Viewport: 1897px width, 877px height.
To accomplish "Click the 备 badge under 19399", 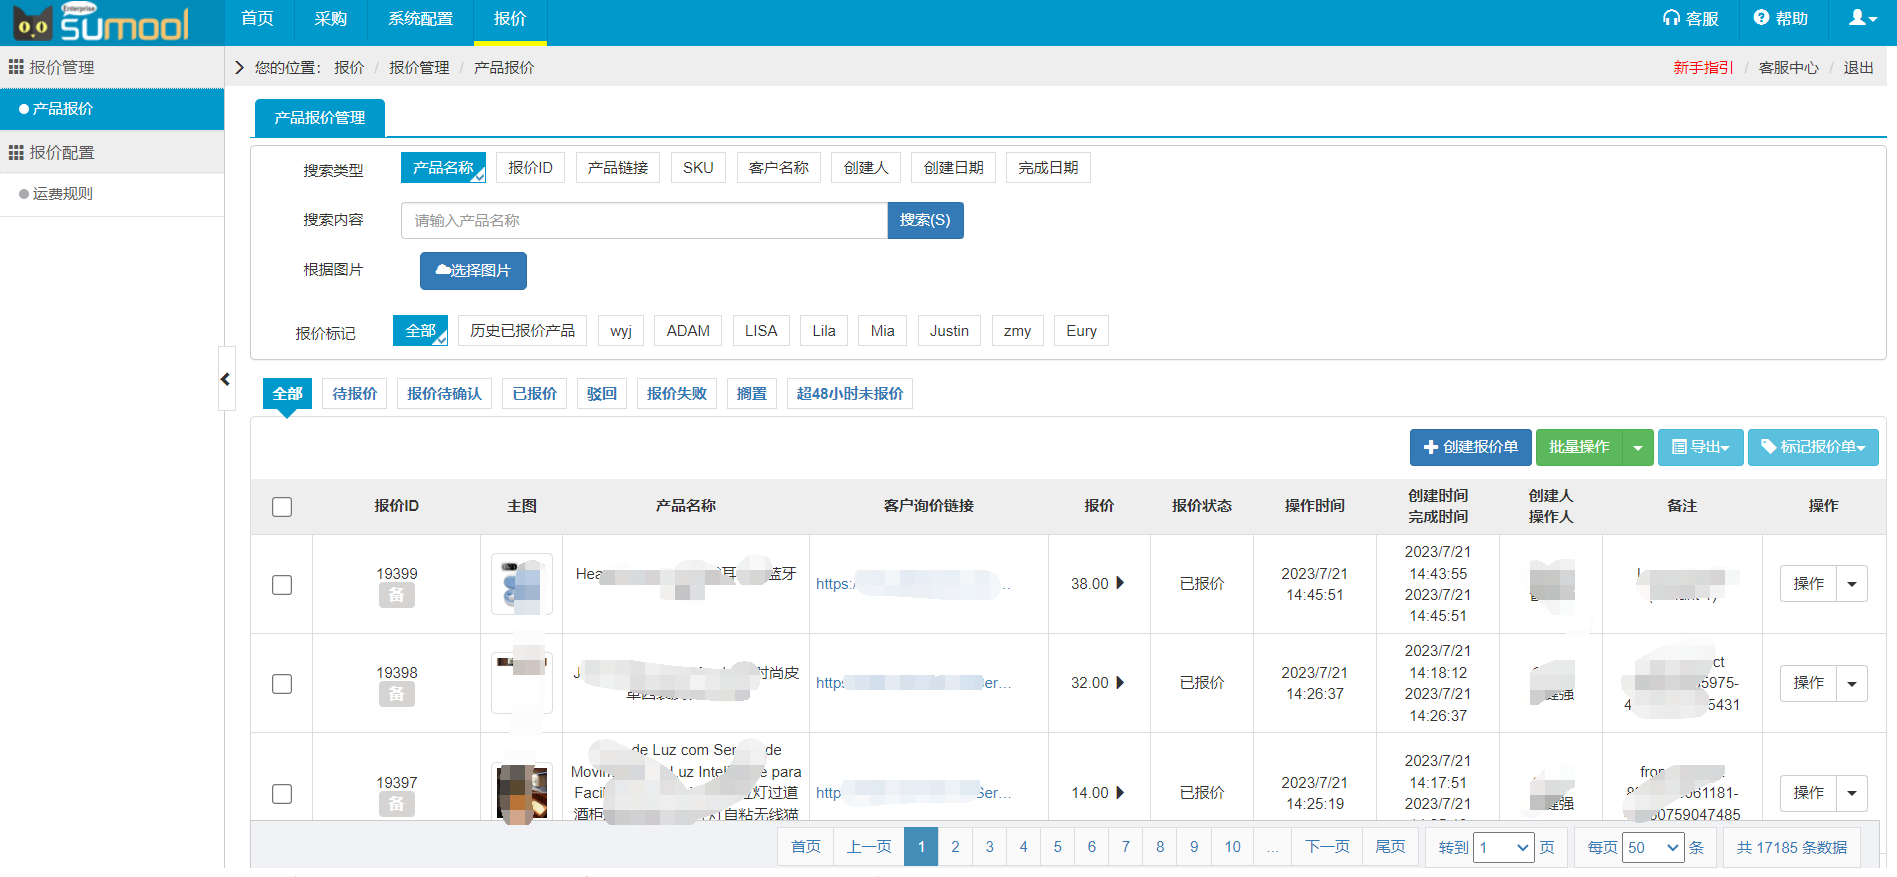I will (x=397, y=595).
